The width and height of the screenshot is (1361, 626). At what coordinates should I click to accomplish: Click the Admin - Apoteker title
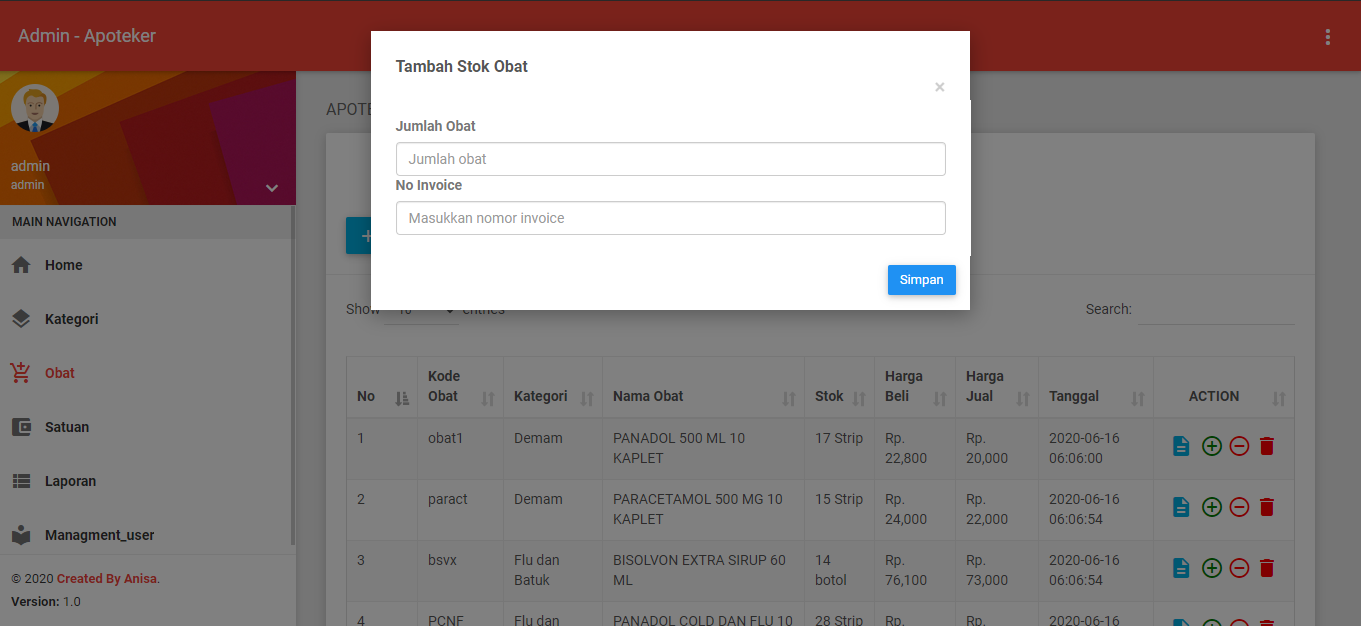tap(87, 36)
